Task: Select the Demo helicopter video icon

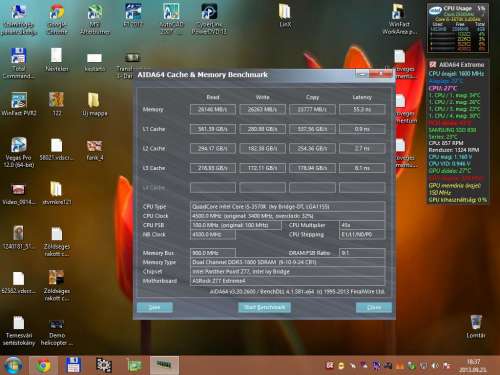Action: click(56, 332)
